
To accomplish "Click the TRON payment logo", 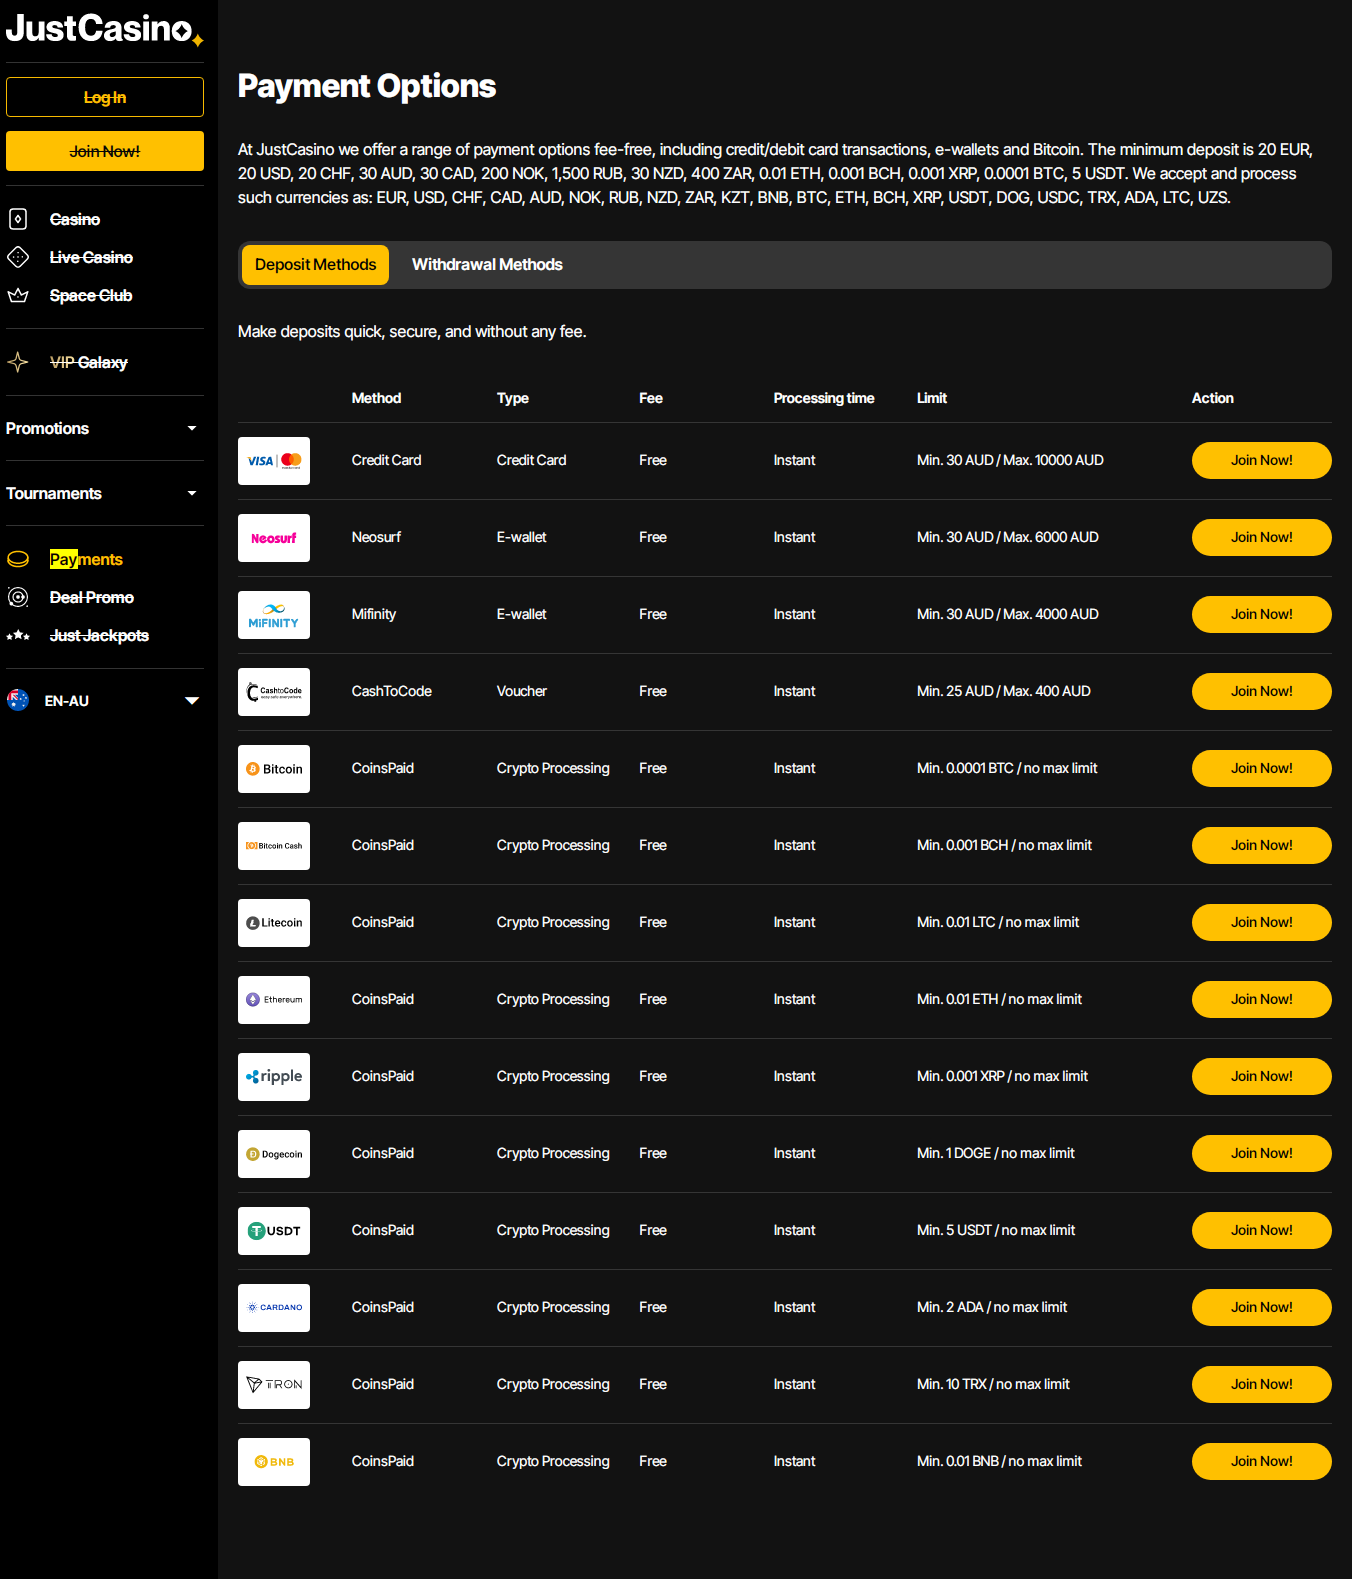I will [273, 1385].
